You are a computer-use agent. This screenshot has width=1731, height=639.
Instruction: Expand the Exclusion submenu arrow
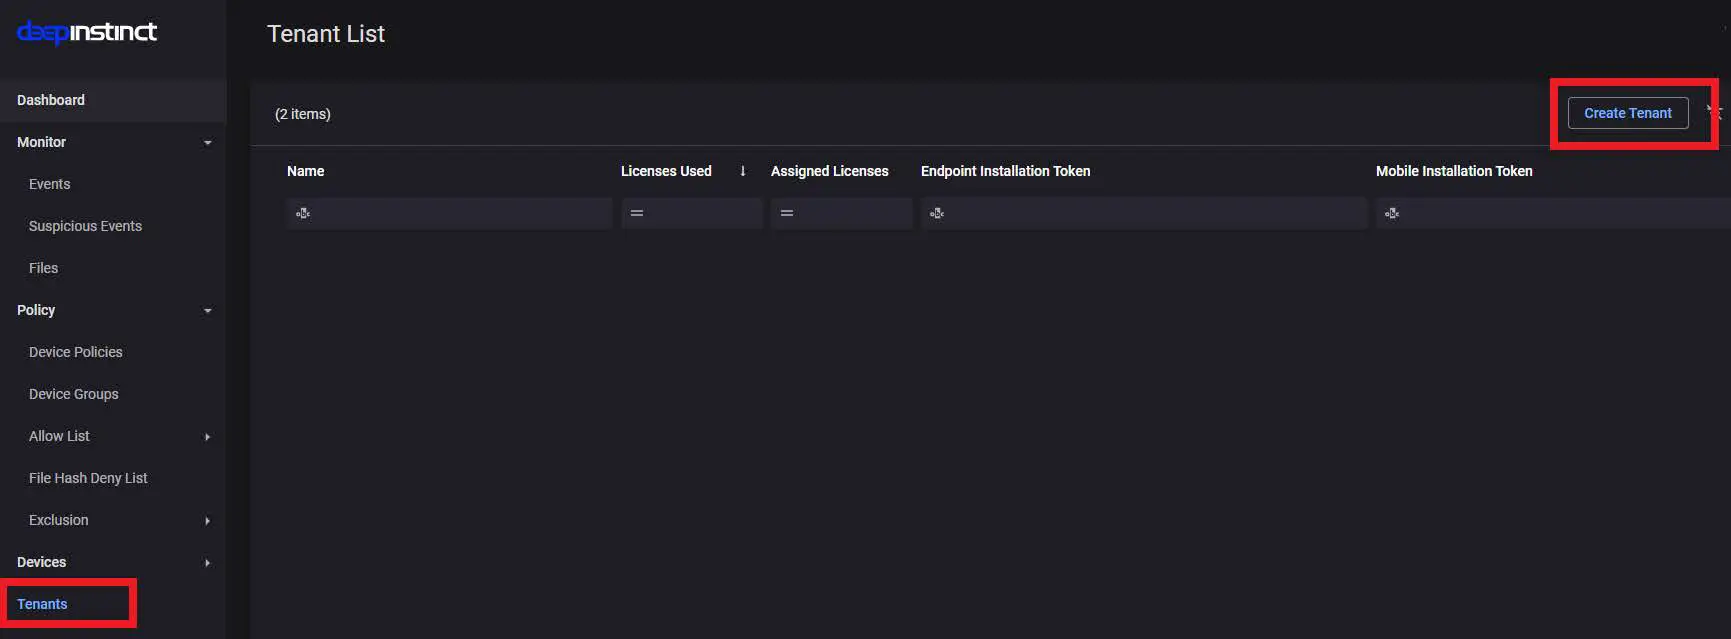click(208, 521)
